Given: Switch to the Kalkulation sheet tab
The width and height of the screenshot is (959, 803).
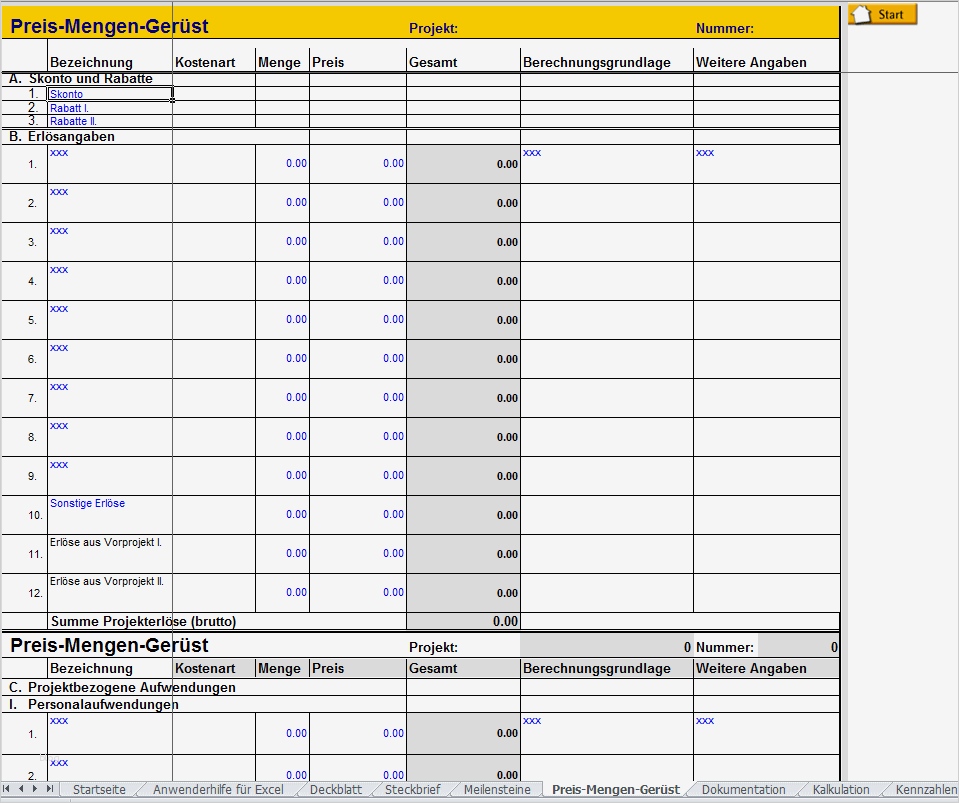Looking at the screenshot, I should [x=841, y=790].
